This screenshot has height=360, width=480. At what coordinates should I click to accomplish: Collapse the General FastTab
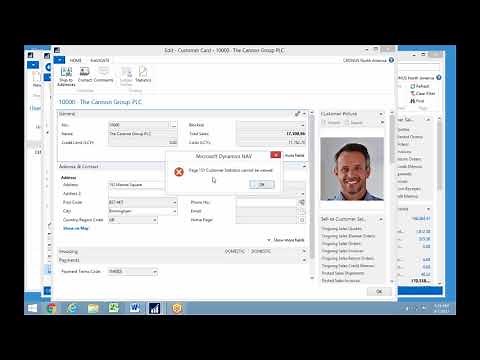(x=304, y=114)
